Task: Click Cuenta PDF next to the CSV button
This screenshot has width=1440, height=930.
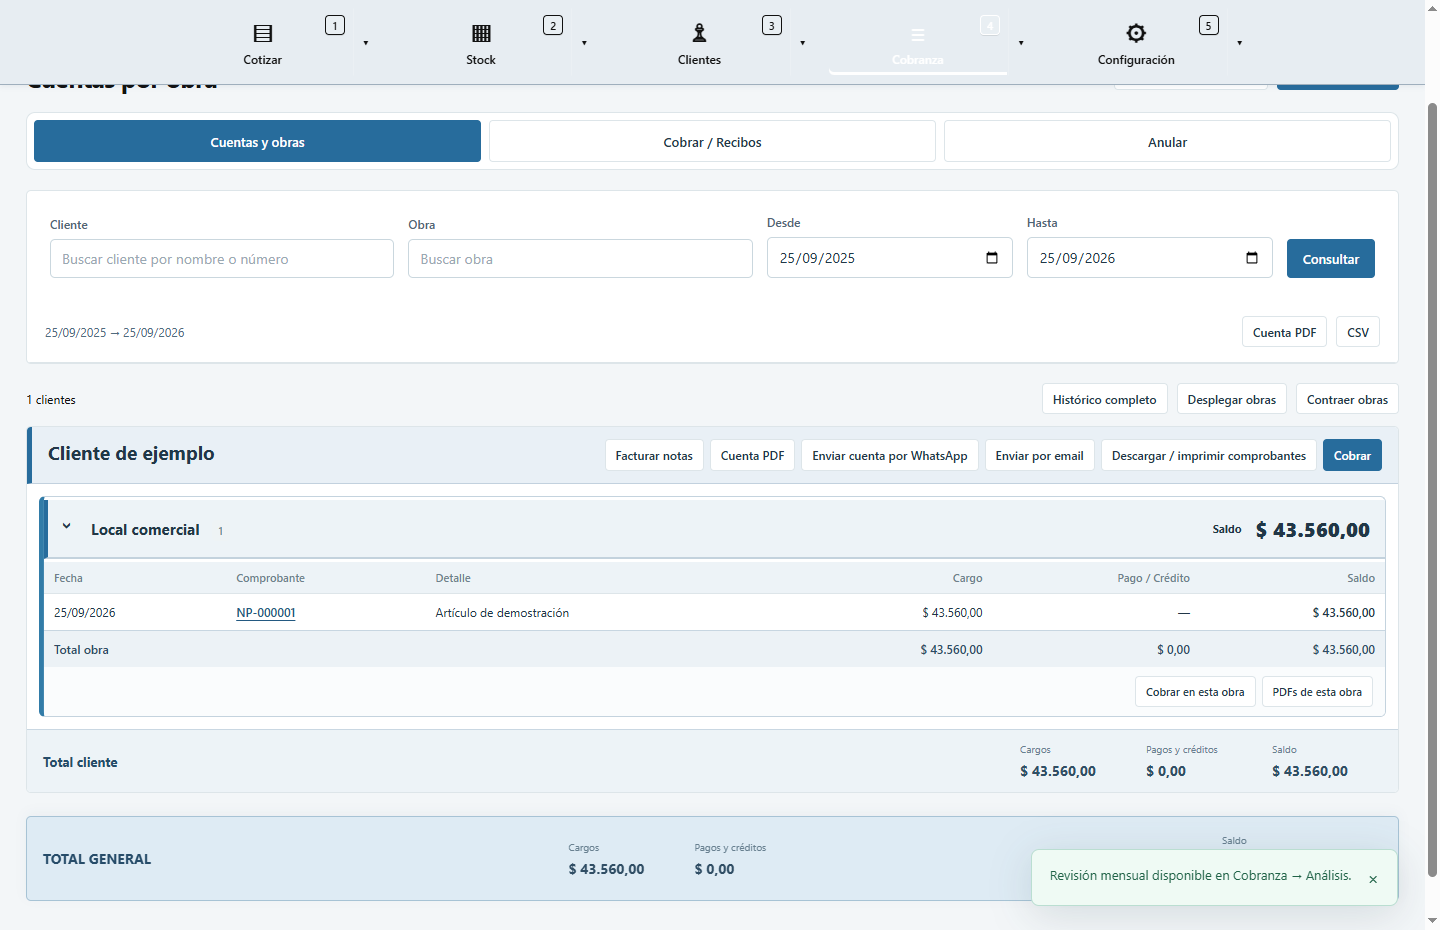Action: (x=1284, y=332)
